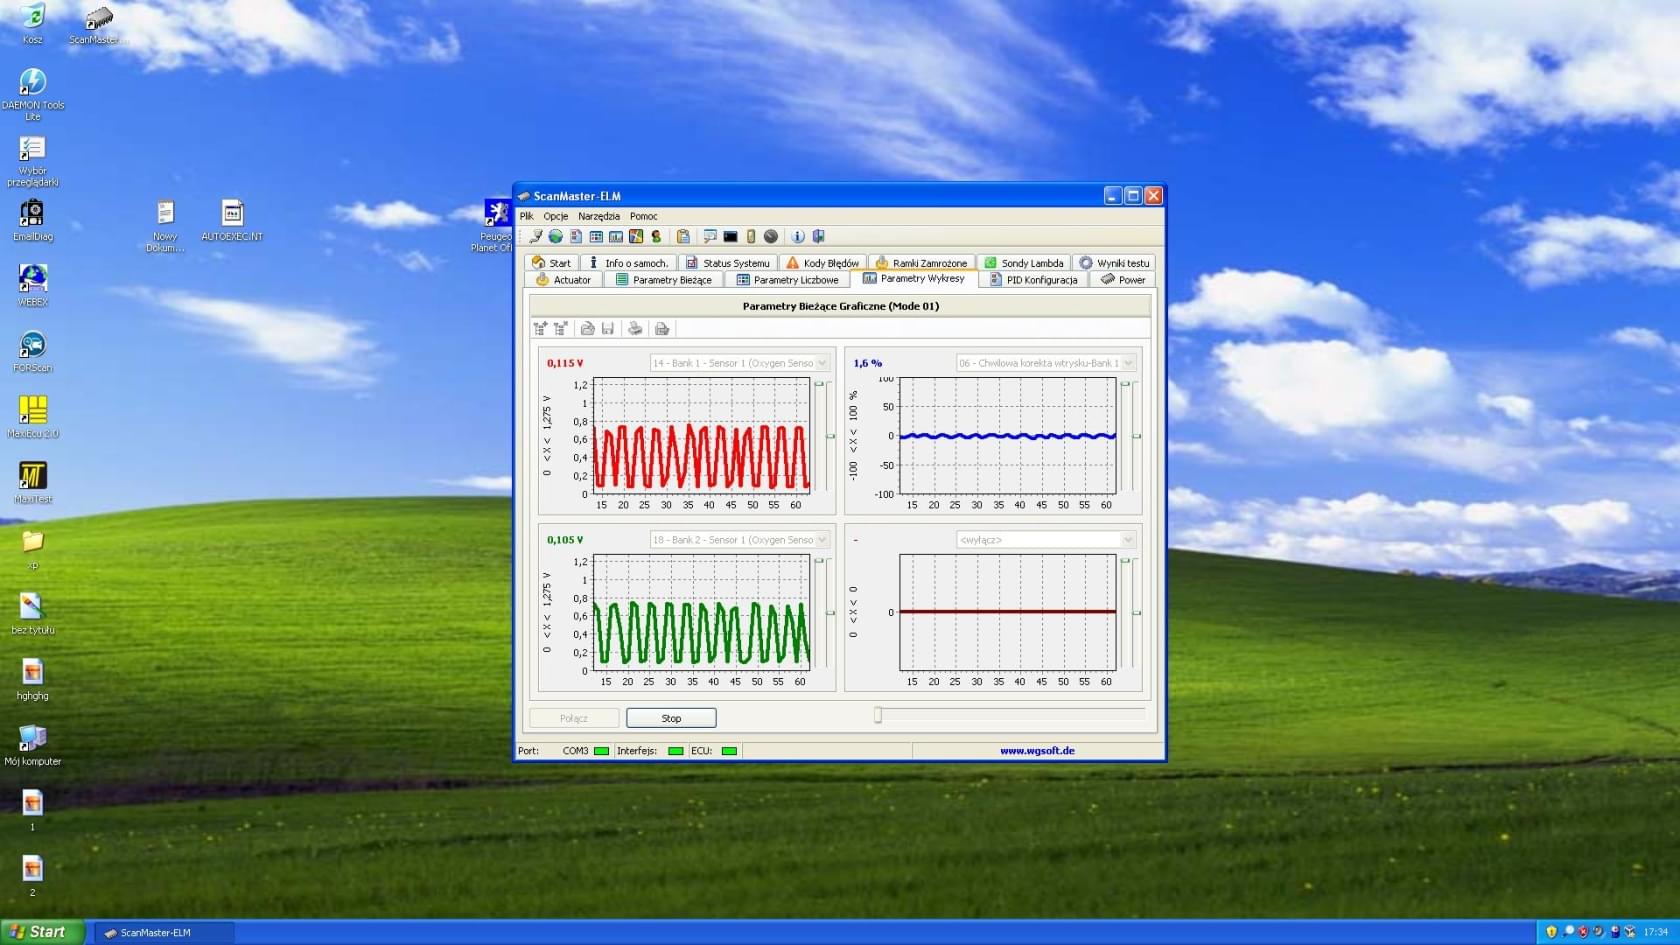Open the FORScan desktop icon
This screenshot has height=945, width=1680.
click(33, 352)
